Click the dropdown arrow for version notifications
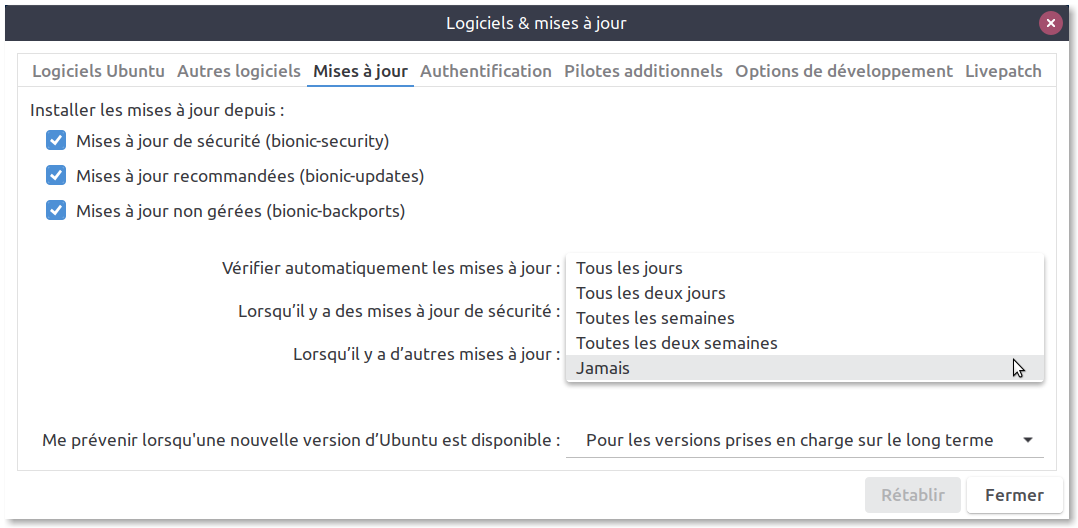 pos(1028,440)
